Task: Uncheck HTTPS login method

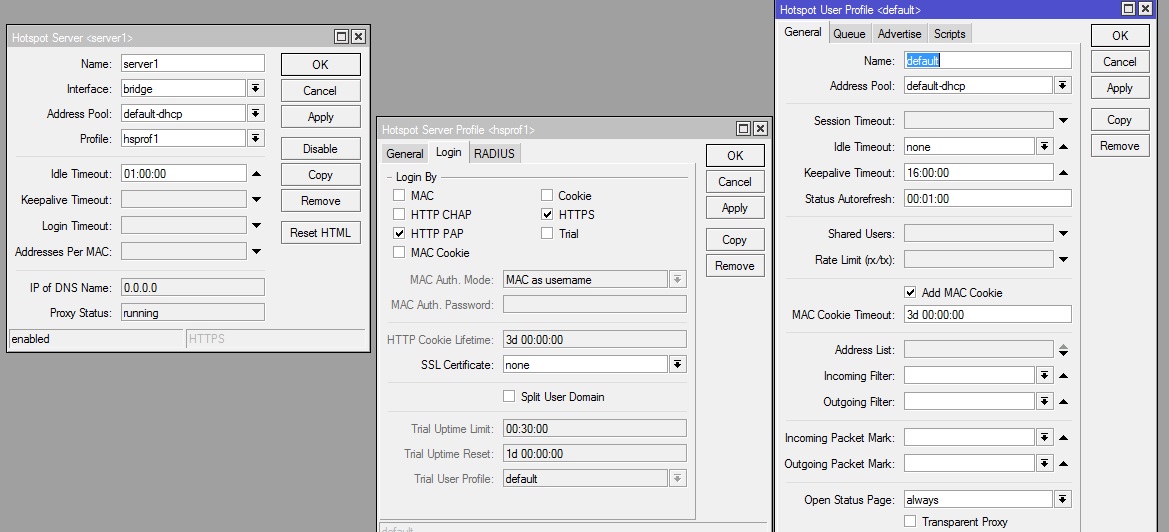Action: 547,215
